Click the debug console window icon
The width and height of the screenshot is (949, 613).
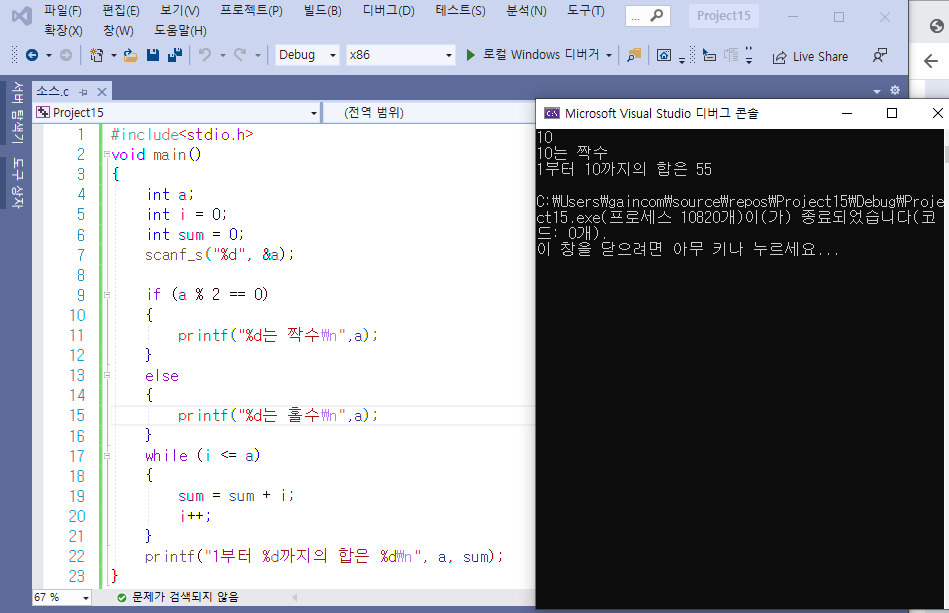tap(551, 113)
